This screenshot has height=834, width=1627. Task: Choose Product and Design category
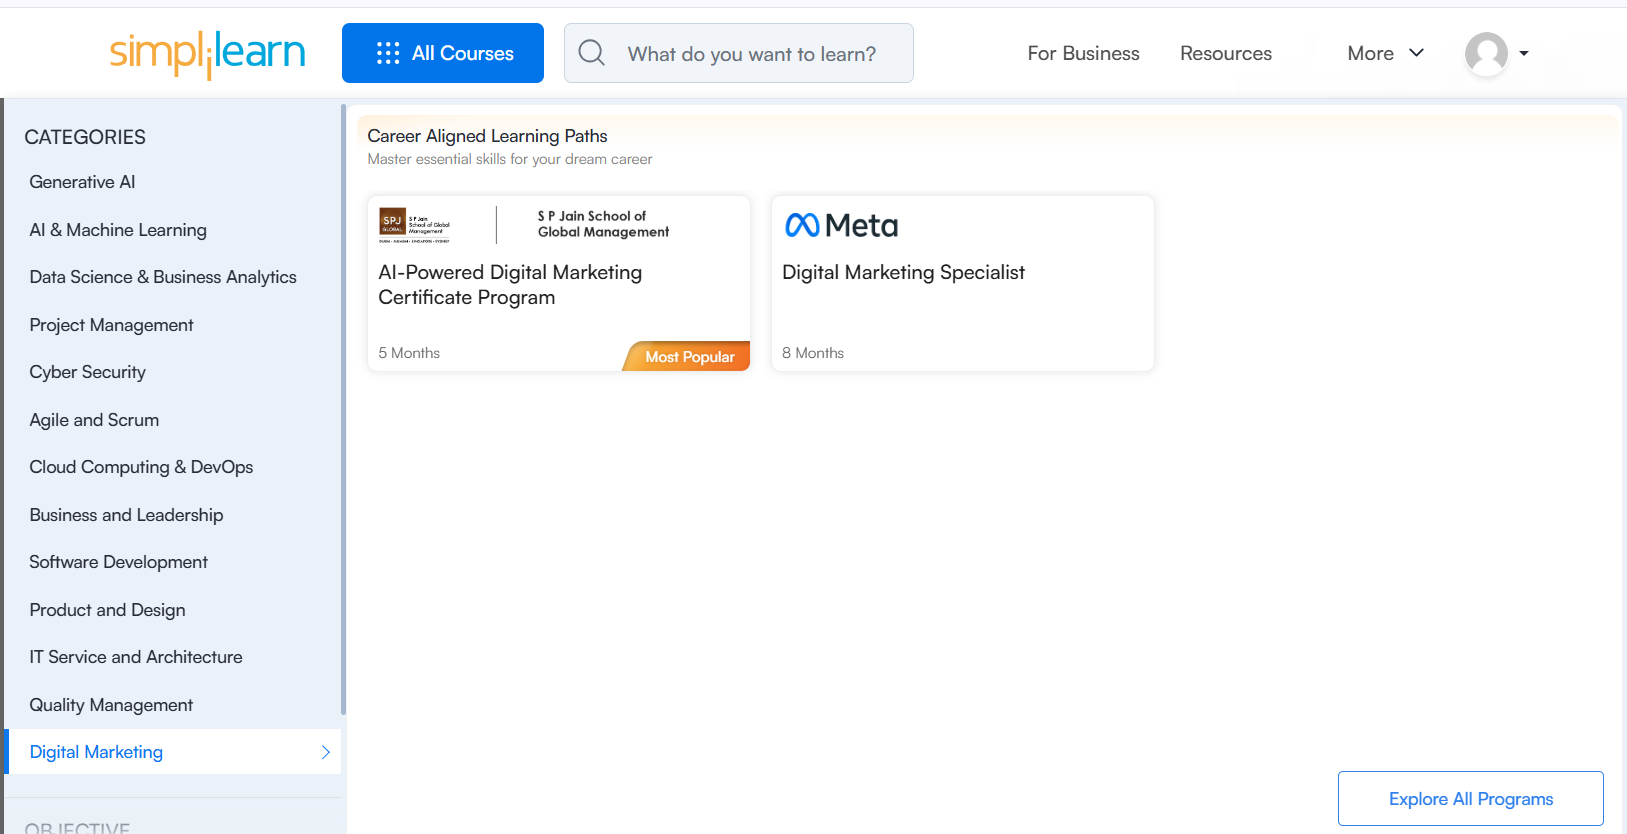tap(107, 610)
